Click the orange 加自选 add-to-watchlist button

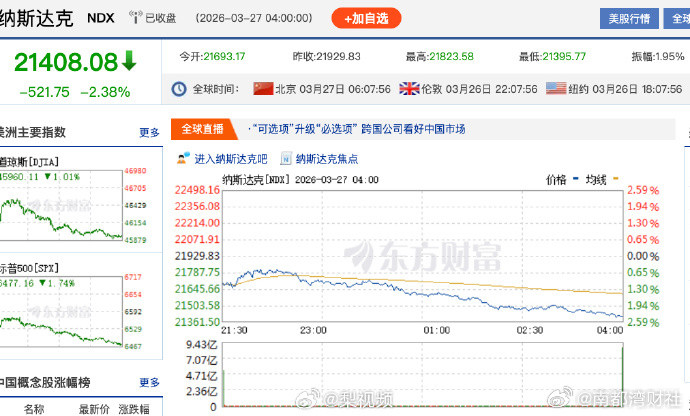point(366,18)
